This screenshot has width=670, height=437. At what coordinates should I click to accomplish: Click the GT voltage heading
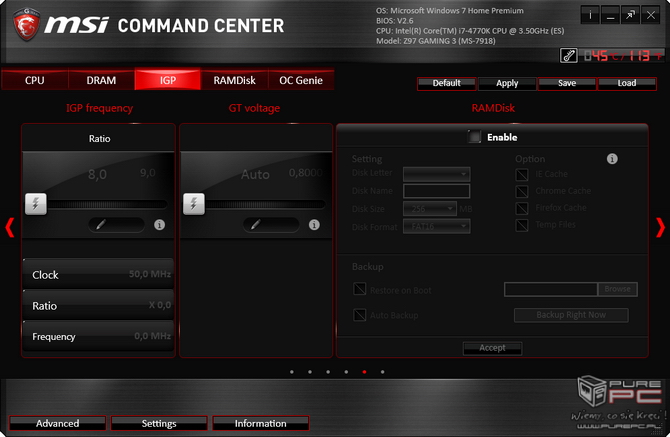coord(254,108)
